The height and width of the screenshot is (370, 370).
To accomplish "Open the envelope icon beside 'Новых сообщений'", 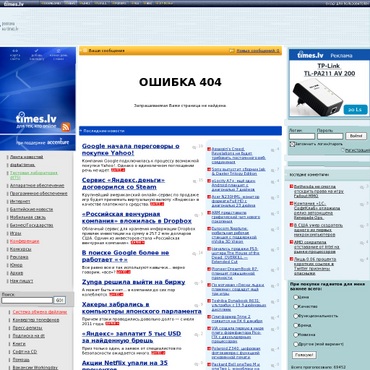I will click(x=232, y=51).
